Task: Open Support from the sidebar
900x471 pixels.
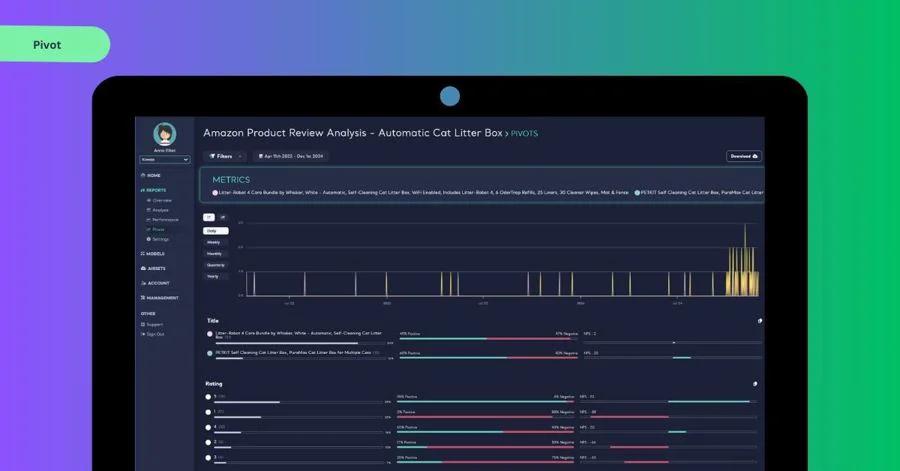Action: pyautogui.click(x=154, y=325)
